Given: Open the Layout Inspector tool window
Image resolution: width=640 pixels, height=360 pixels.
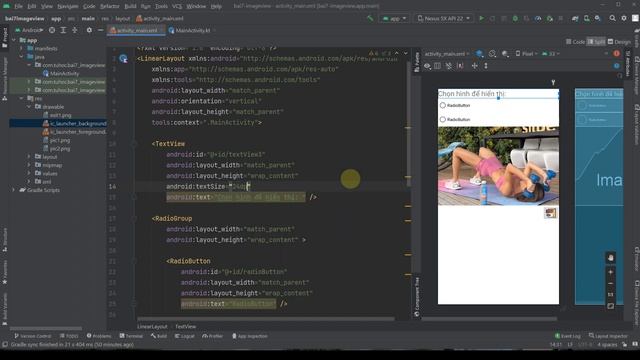Looking at the screenshot, I should tap(608, 336).
